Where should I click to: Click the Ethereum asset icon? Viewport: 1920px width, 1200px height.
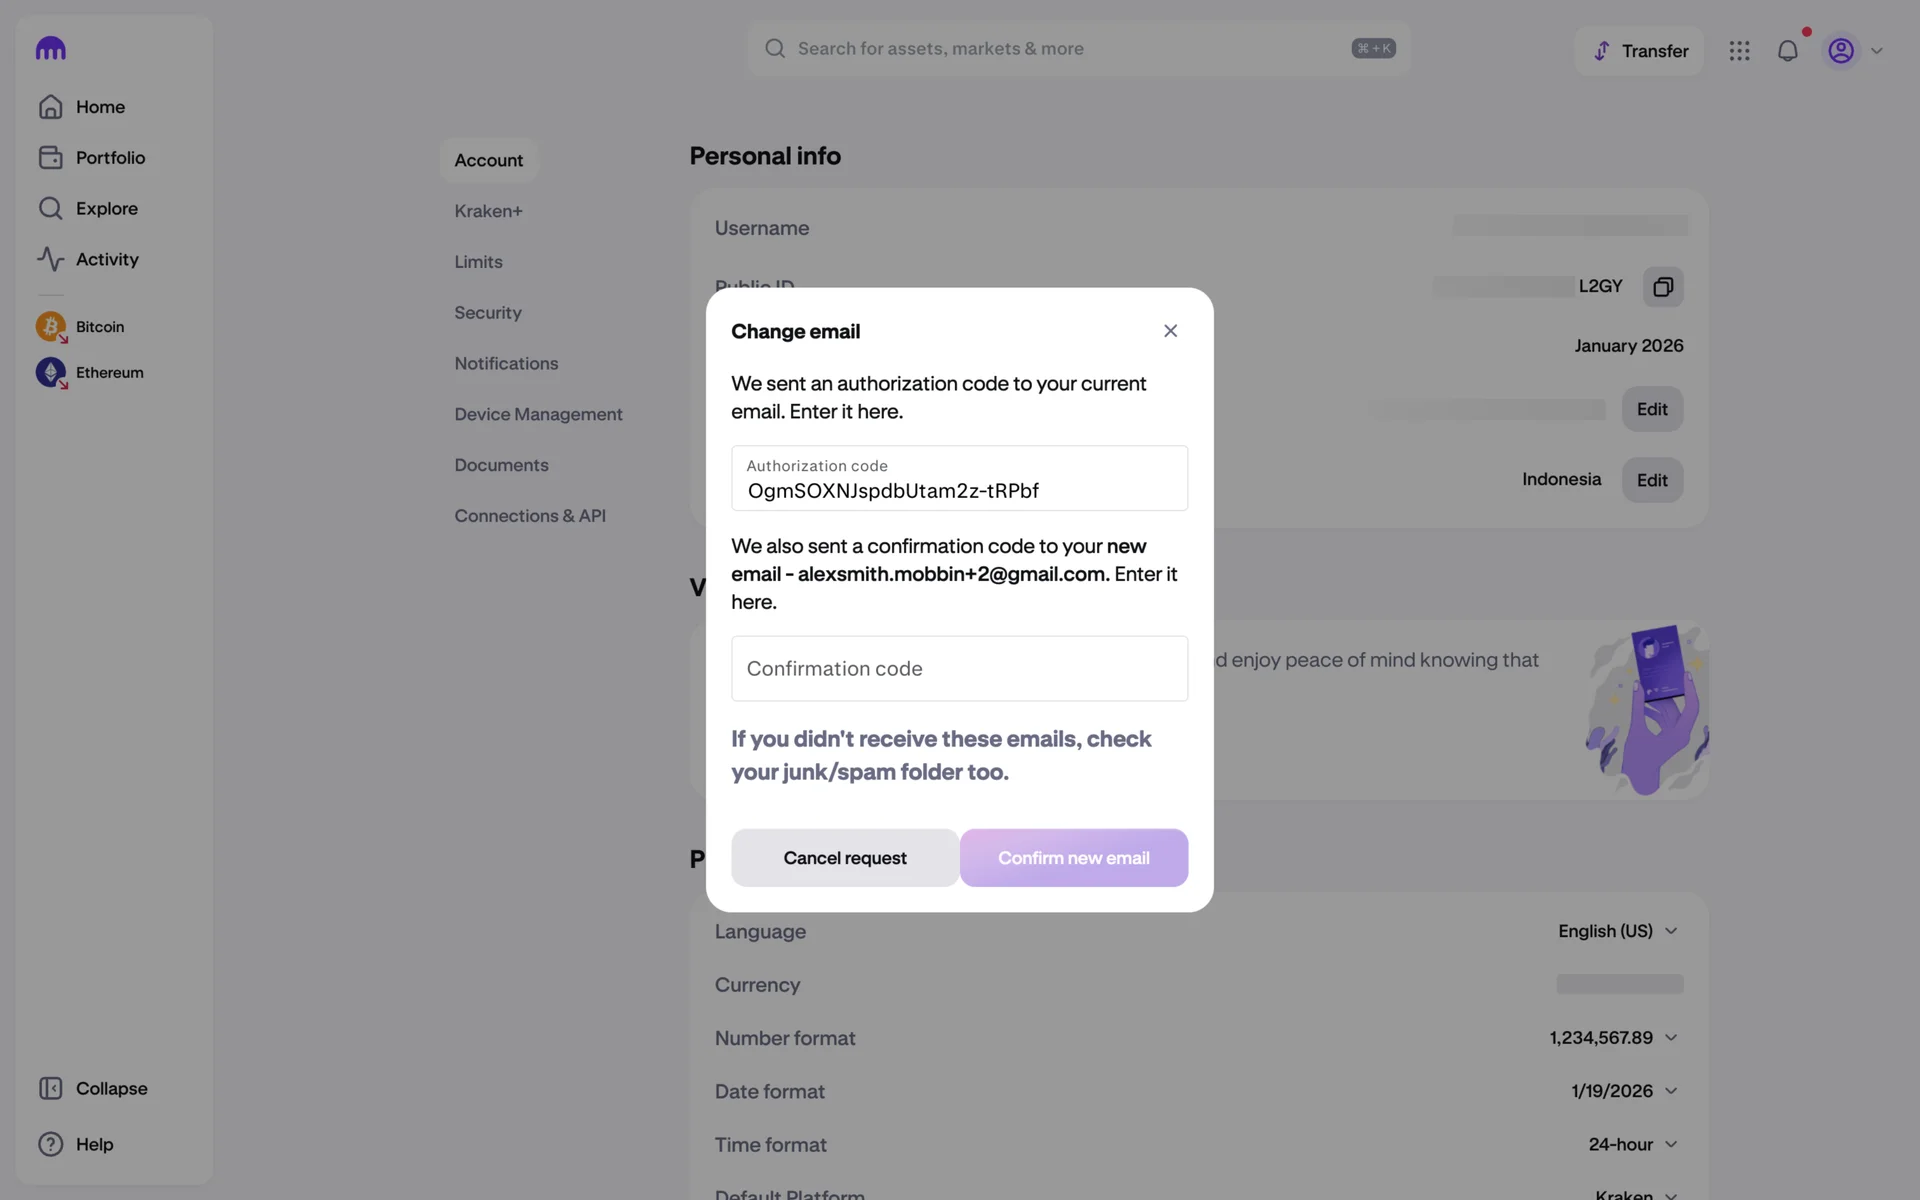point(50,373)
